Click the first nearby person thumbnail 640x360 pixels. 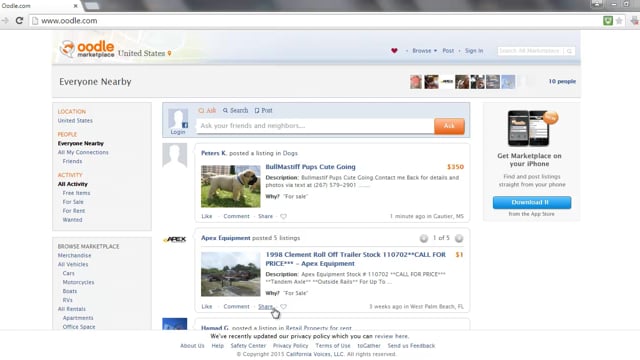point(416,82)
